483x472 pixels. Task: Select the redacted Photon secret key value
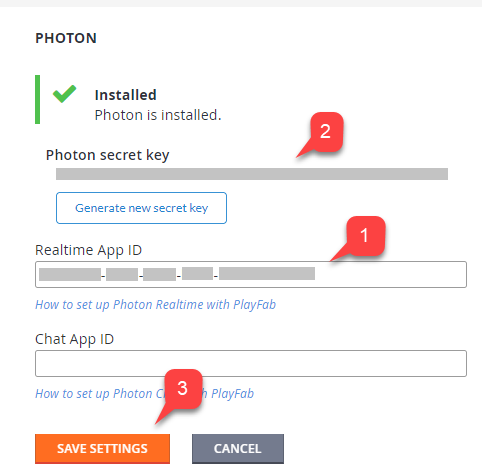tap(252, 174)
